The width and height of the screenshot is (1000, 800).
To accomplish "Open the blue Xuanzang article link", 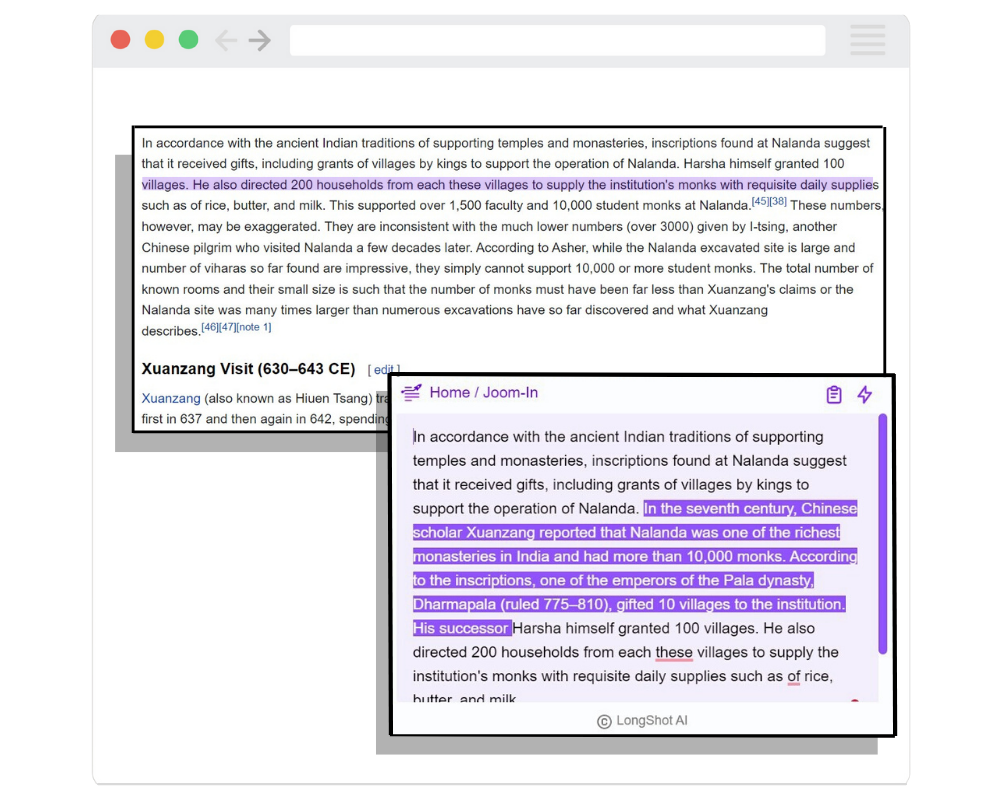I will pyautogui.click(x=171, y=398).
